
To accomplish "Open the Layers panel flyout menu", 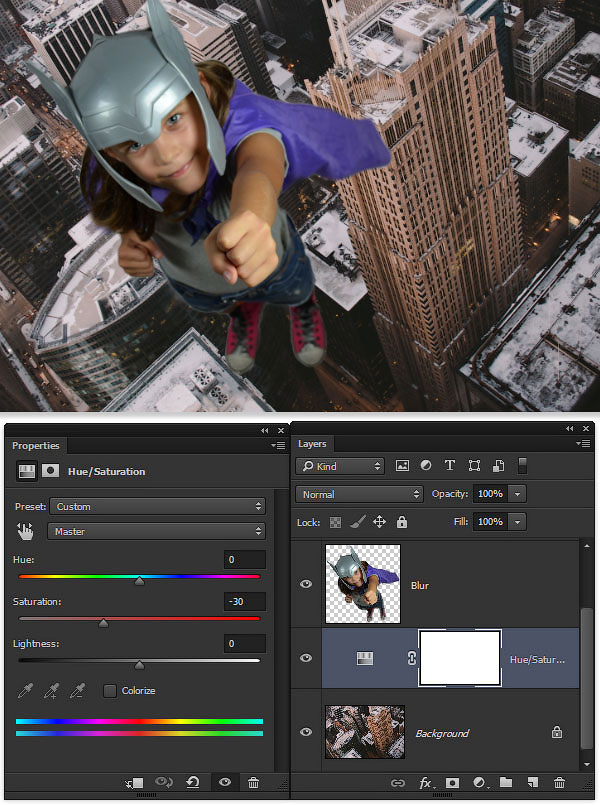I will (x=583, y=443).
